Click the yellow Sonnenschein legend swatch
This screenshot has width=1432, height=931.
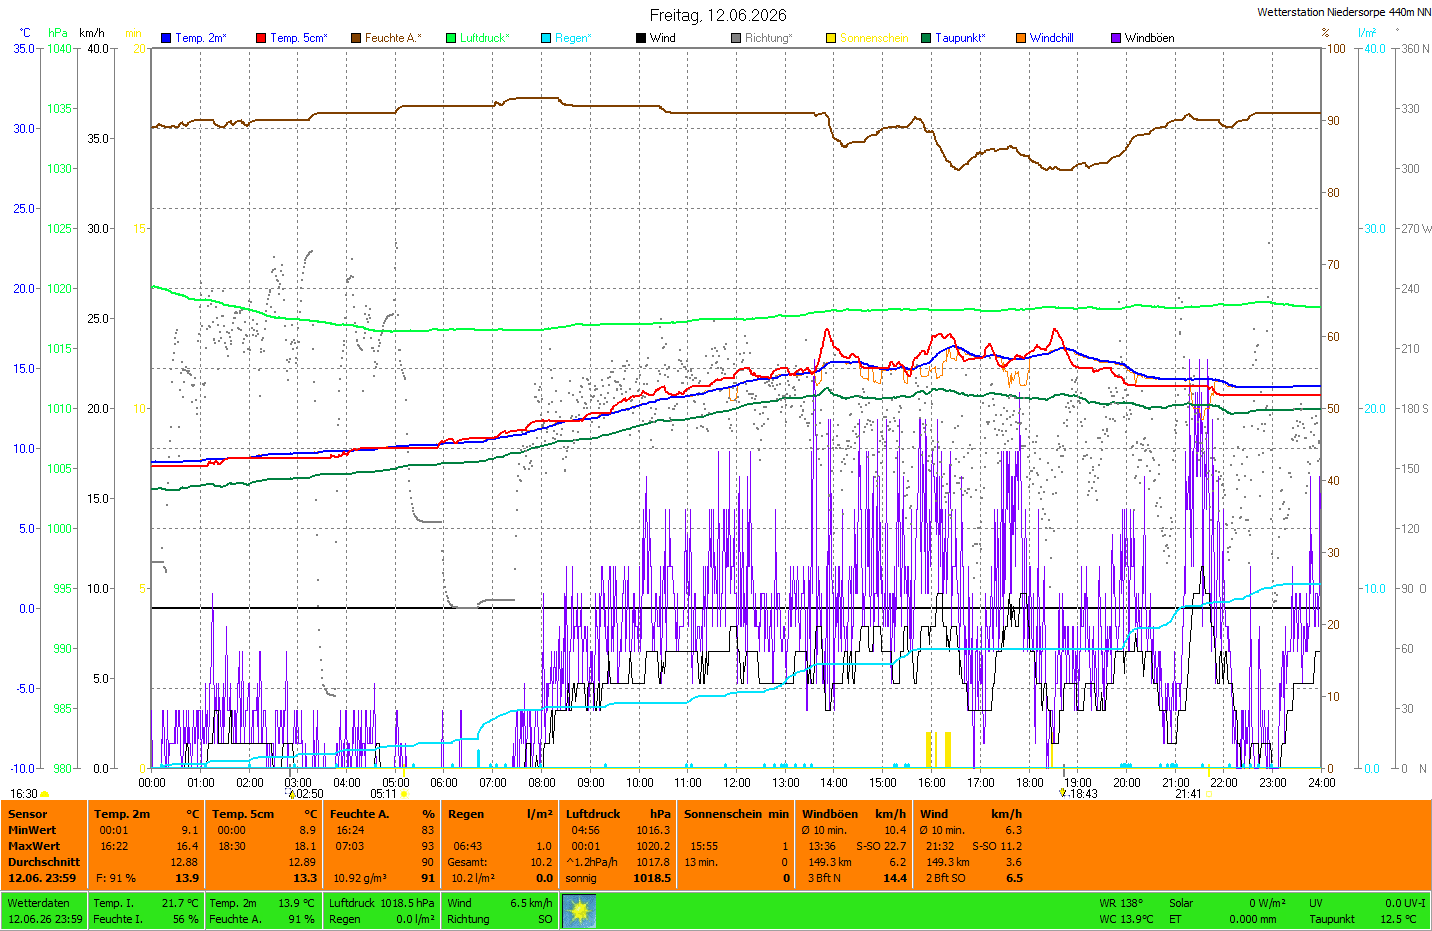[831, 38]
